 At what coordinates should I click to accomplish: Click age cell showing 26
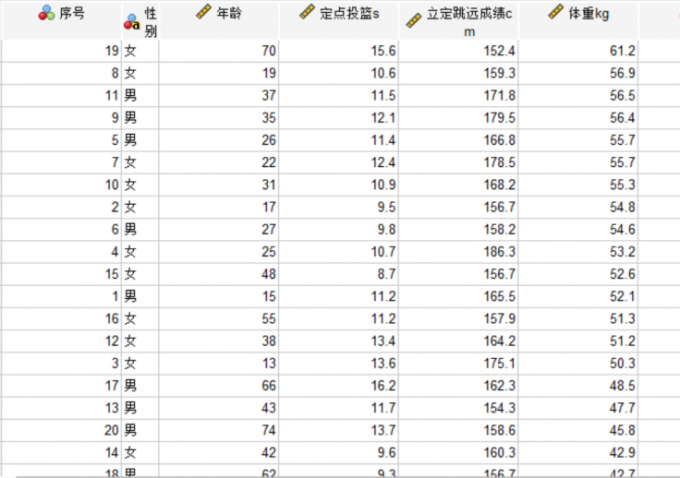[219, 141]
